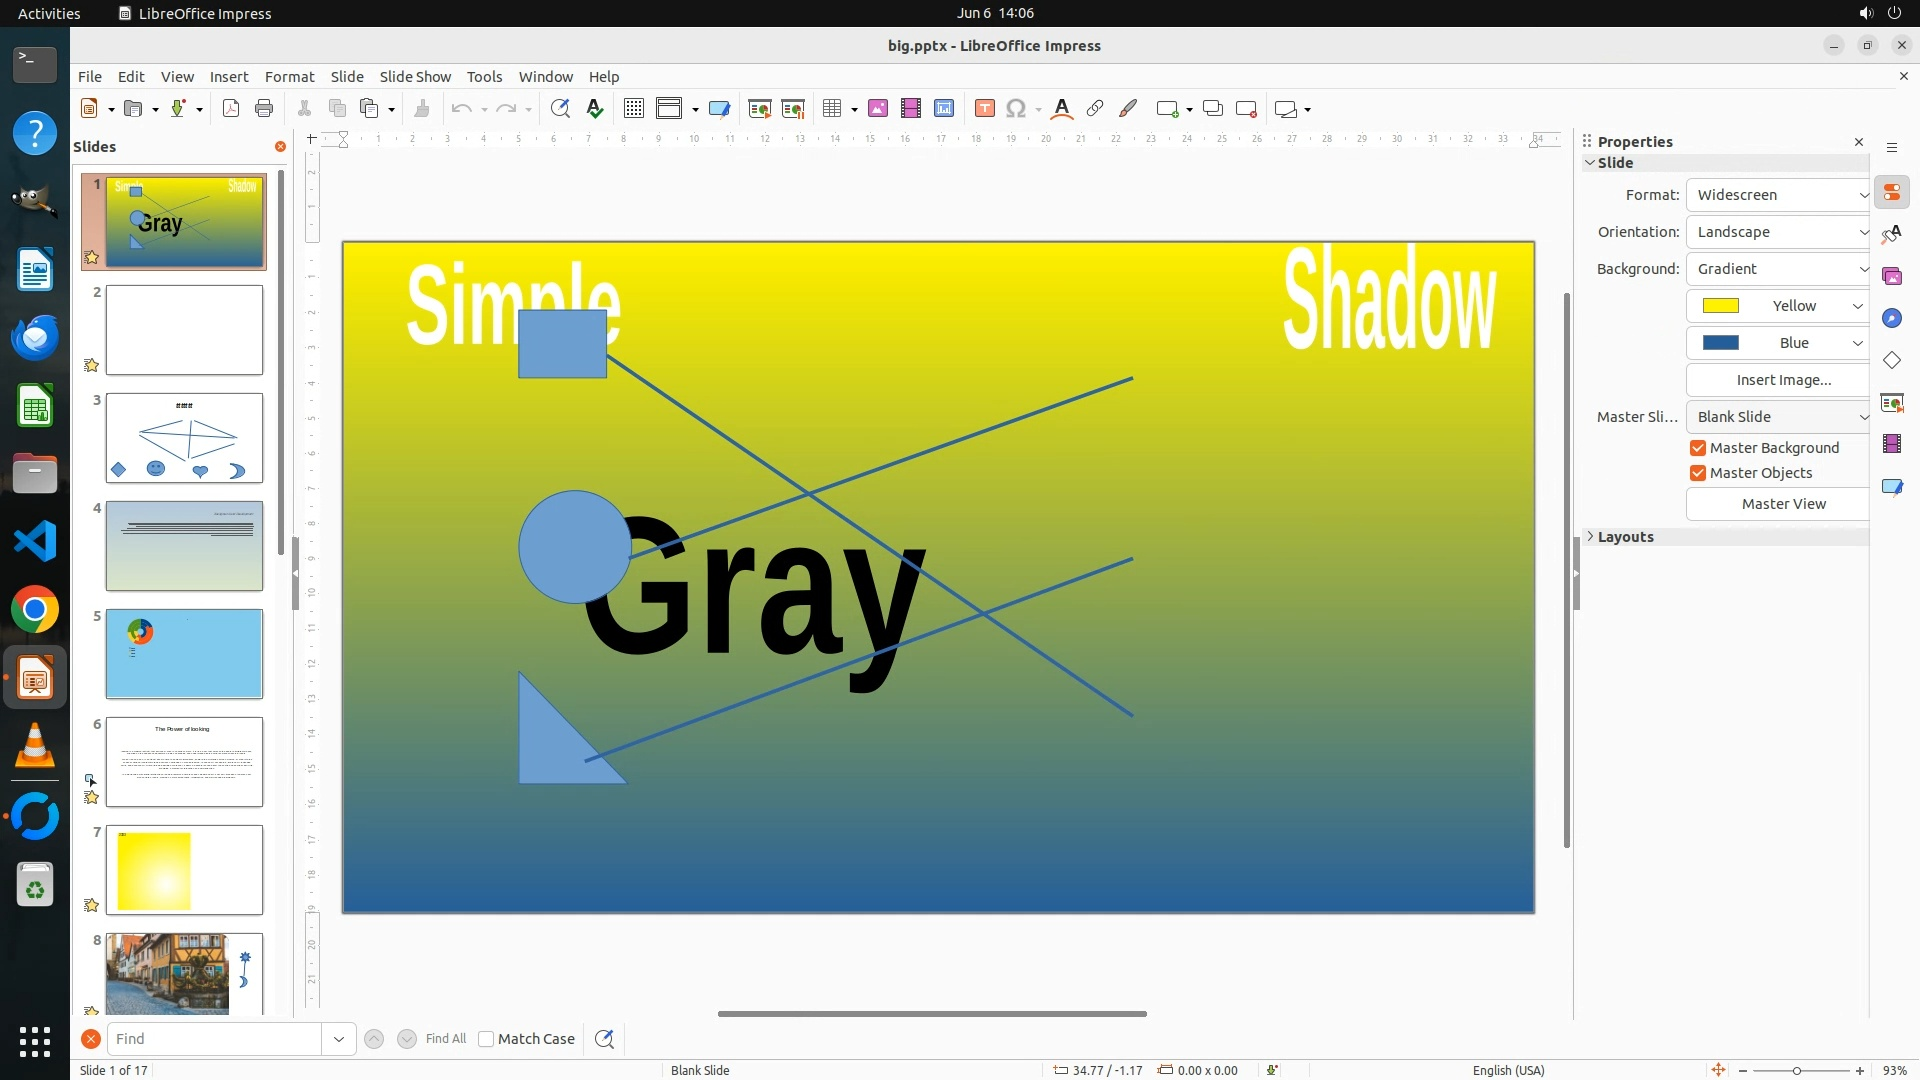
Task: Click the Print icon in toolbar
Action: coord(264,109)
